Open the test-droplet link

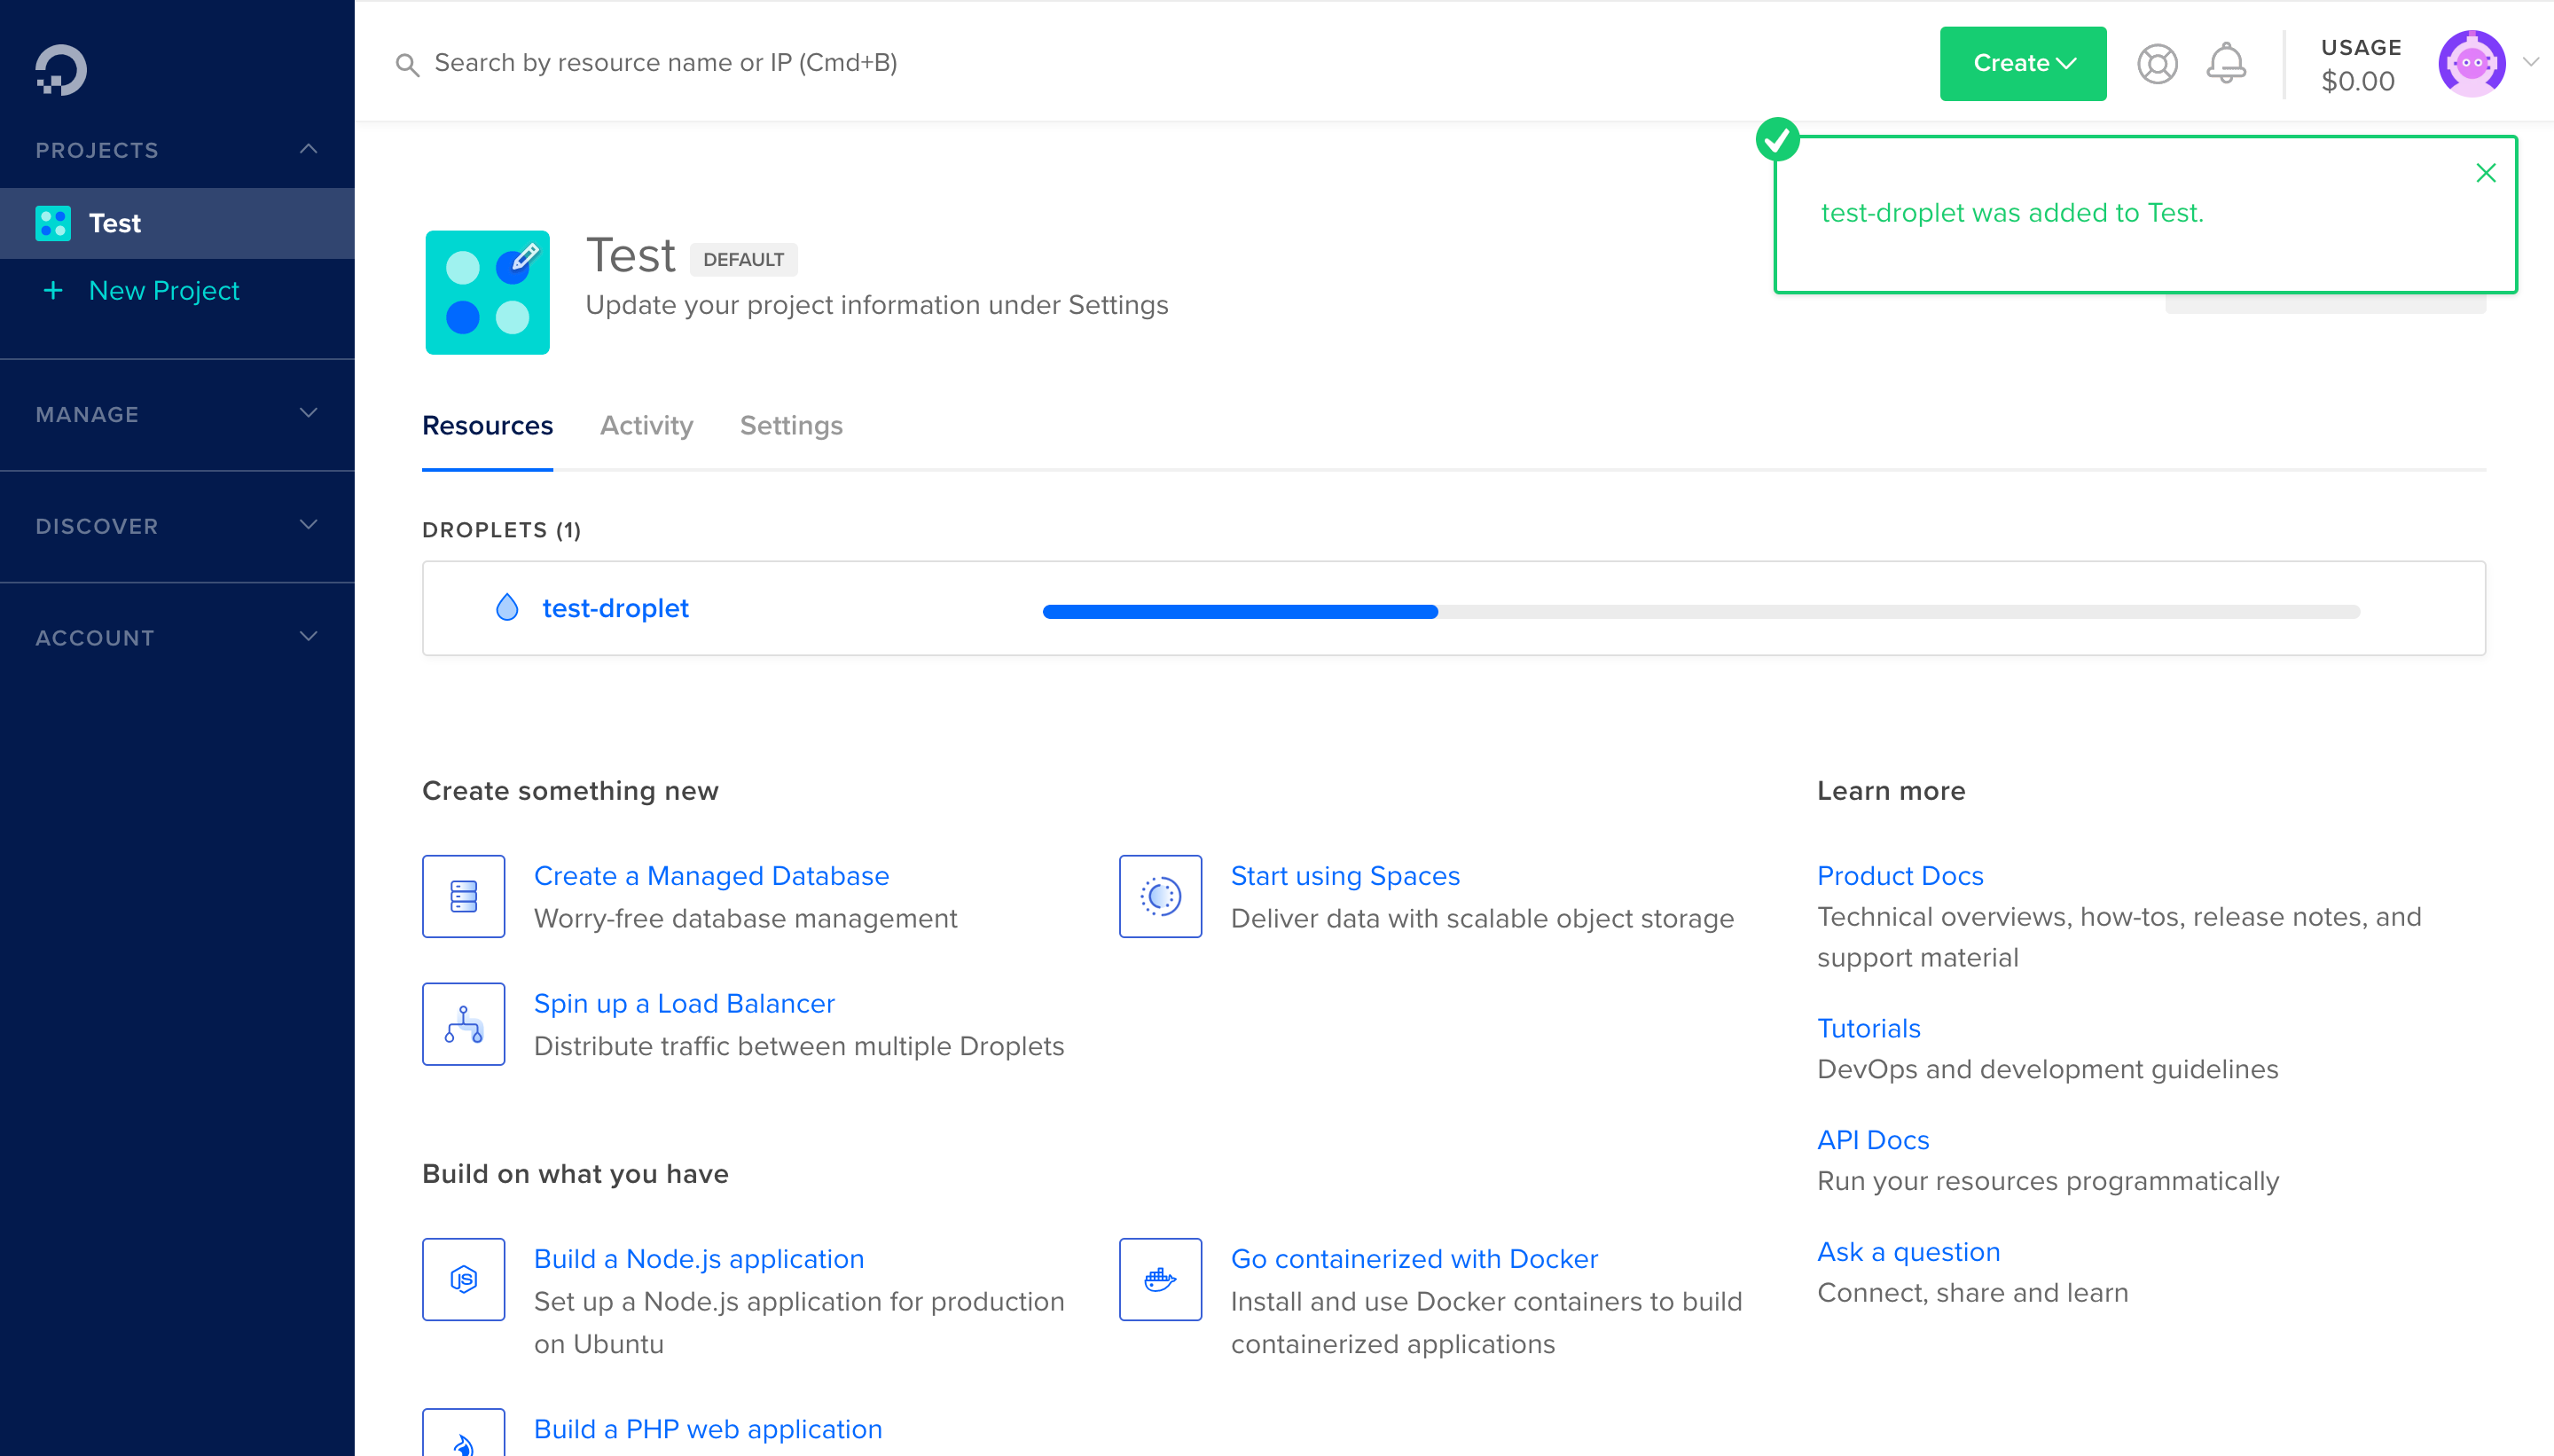(615, 608)
